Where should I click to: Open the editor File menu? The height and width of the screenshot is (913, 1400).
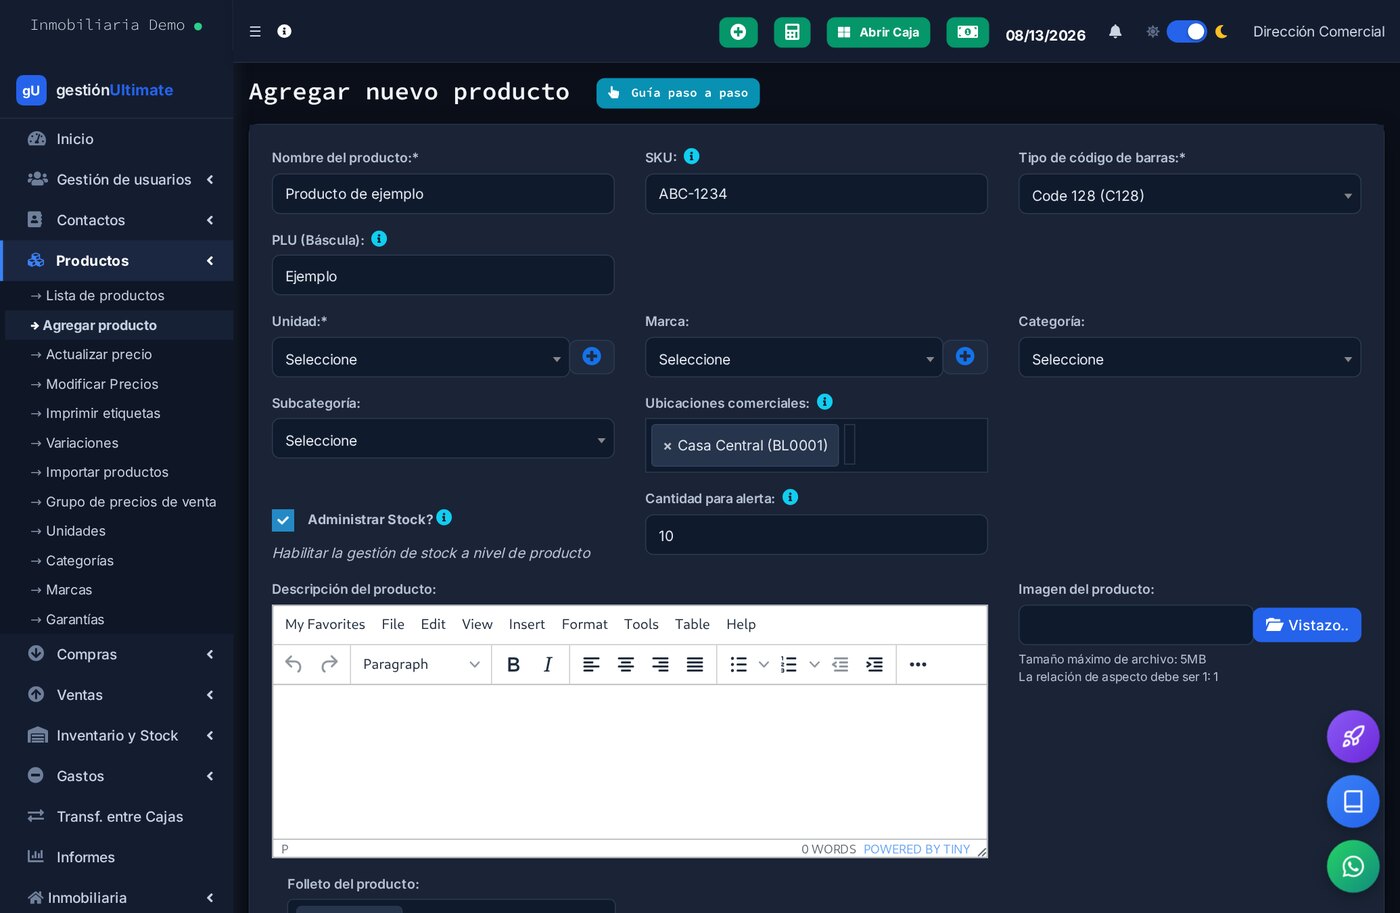393,624
